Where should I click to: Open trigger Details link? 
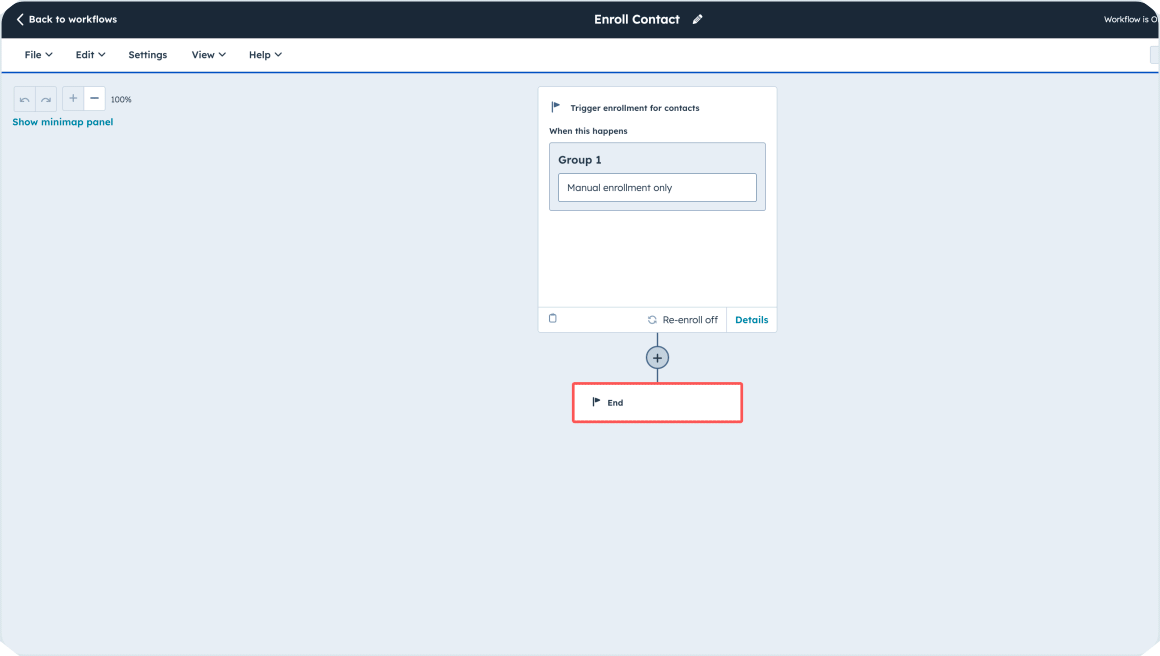(752, 319)
